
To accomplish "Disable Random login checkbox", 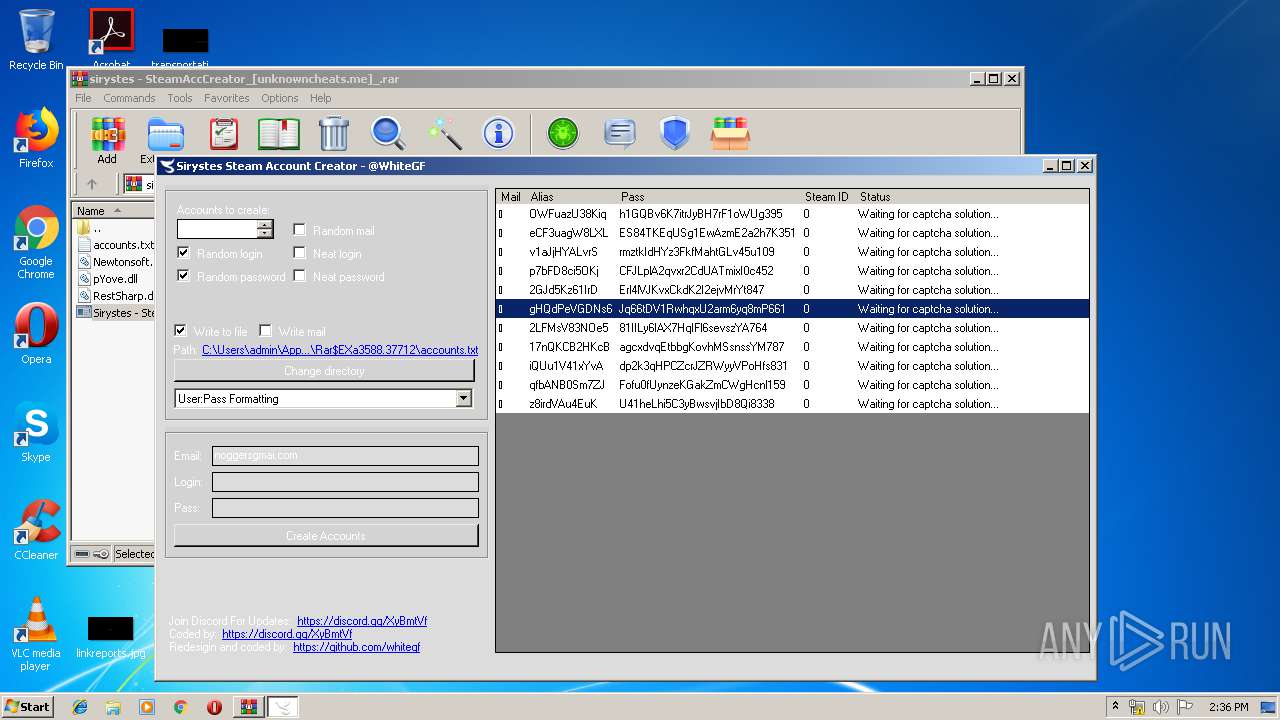I will (183, 253).
